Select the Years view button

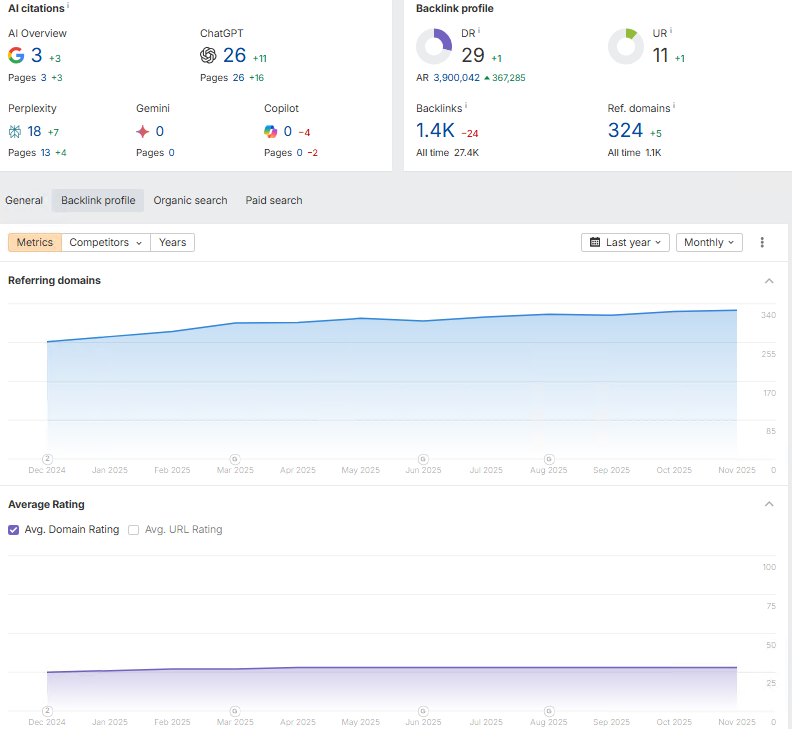coord(172,242)
